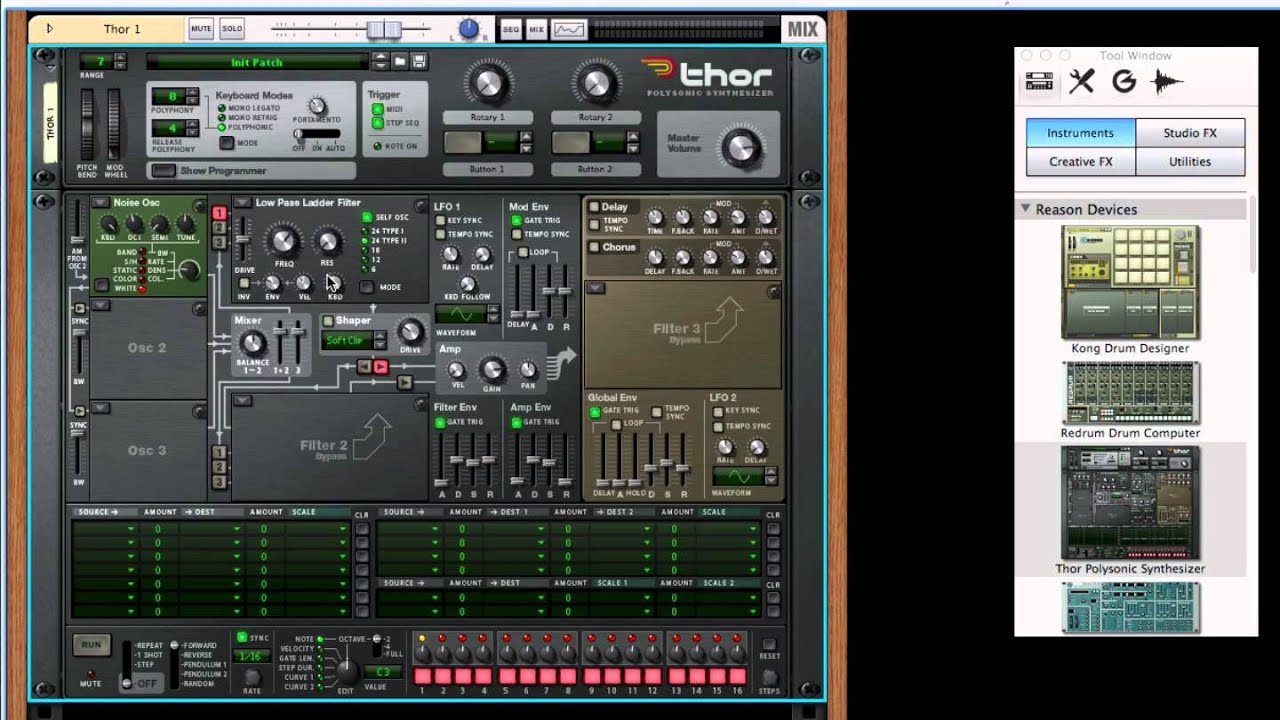Viewport: 1280px width, 720px height.
Task: Open the Osc 3 slot selector arrow
Action: coord(100,407)
